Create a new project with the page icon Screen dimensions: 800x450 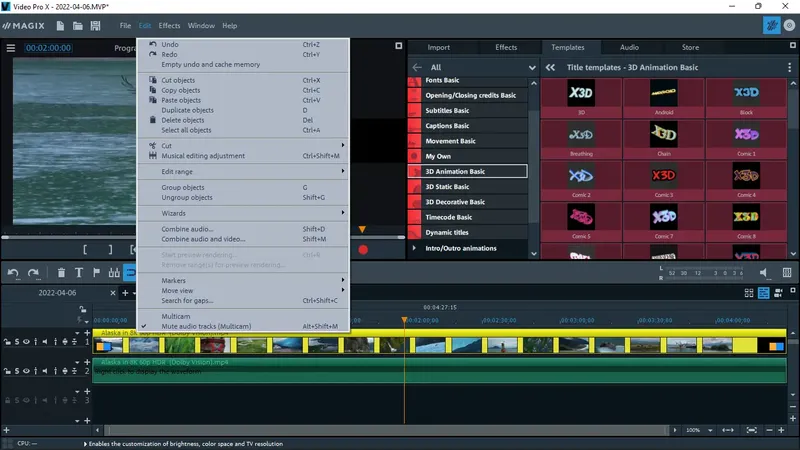pos(60,26)
